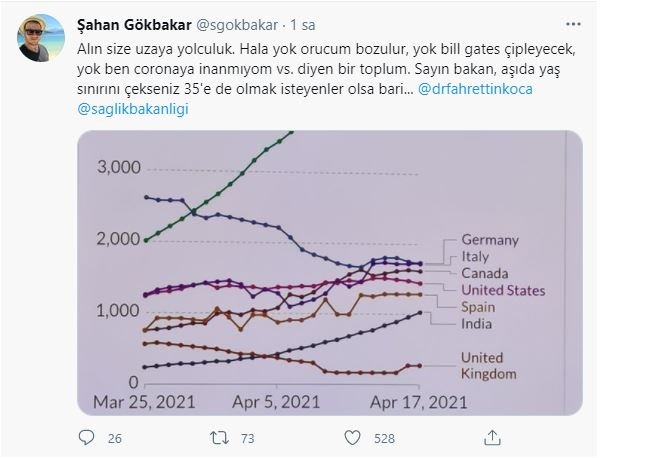Click the '1 sa' tweet timestamp
Image resolution: width=652 pixels, height=458 pixels.
click(x=303, y=25)
